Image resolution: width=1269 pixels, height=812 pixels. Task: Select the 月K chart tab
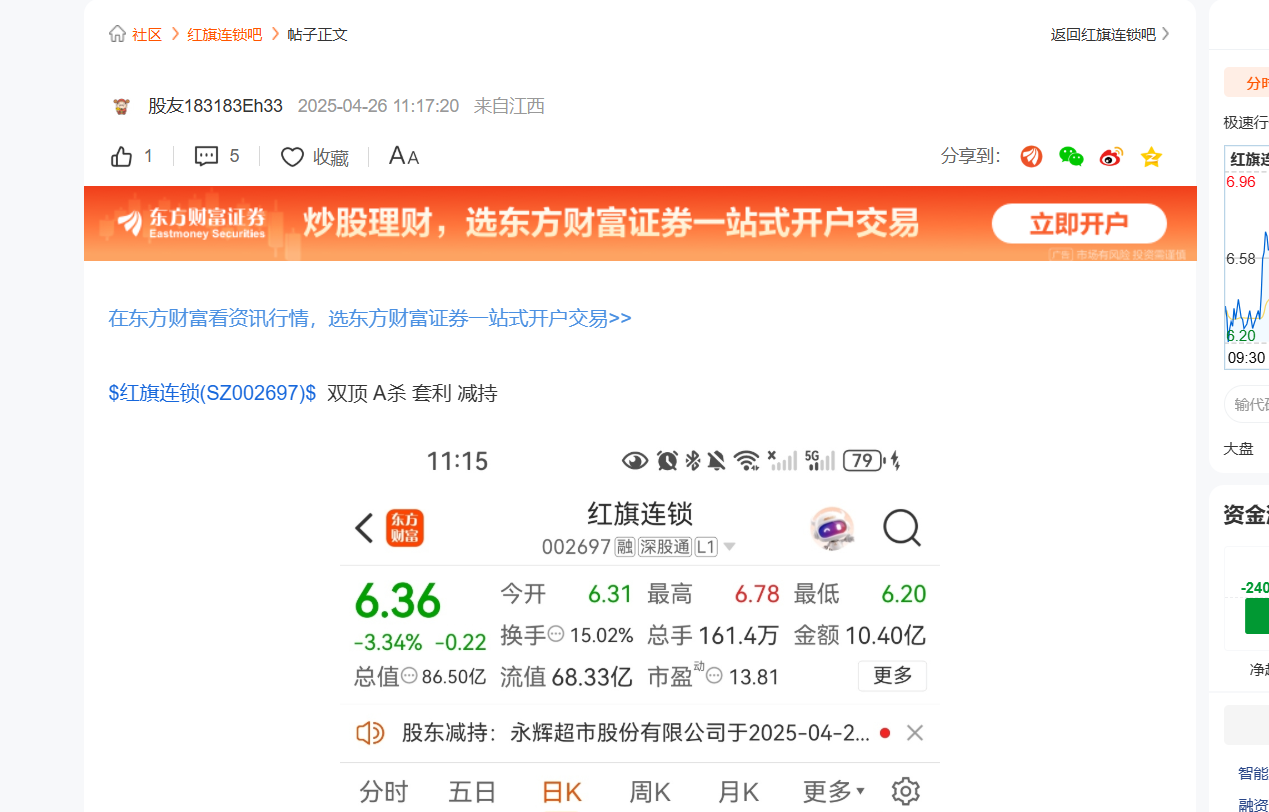[x=738, y=792]
